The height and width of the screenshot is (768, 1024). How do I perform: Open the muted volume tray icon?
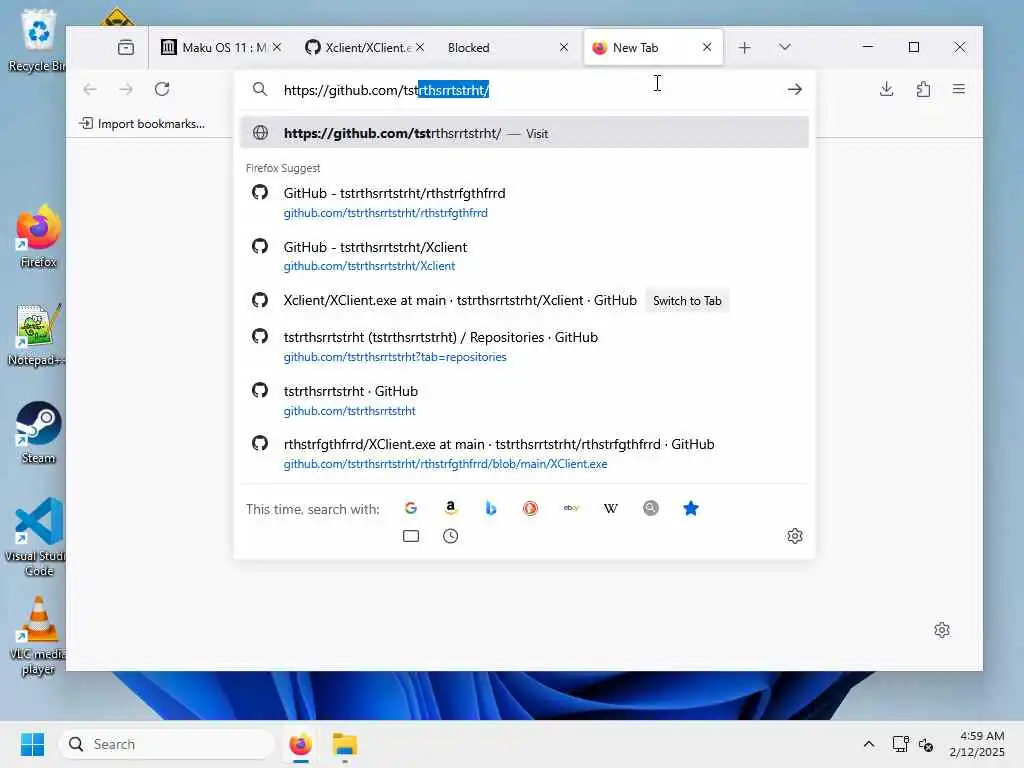tap(926, 744)
